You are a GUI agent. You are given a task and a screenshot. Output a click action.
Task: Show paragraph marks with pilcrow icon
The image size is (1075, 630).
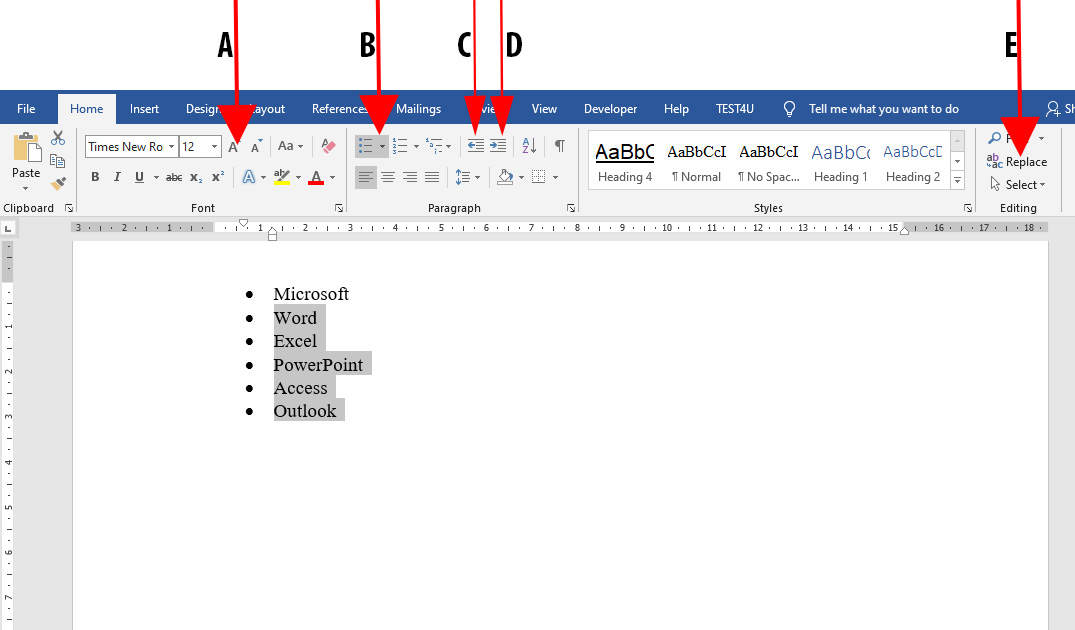pyautogui.click(x=560, y=146)
